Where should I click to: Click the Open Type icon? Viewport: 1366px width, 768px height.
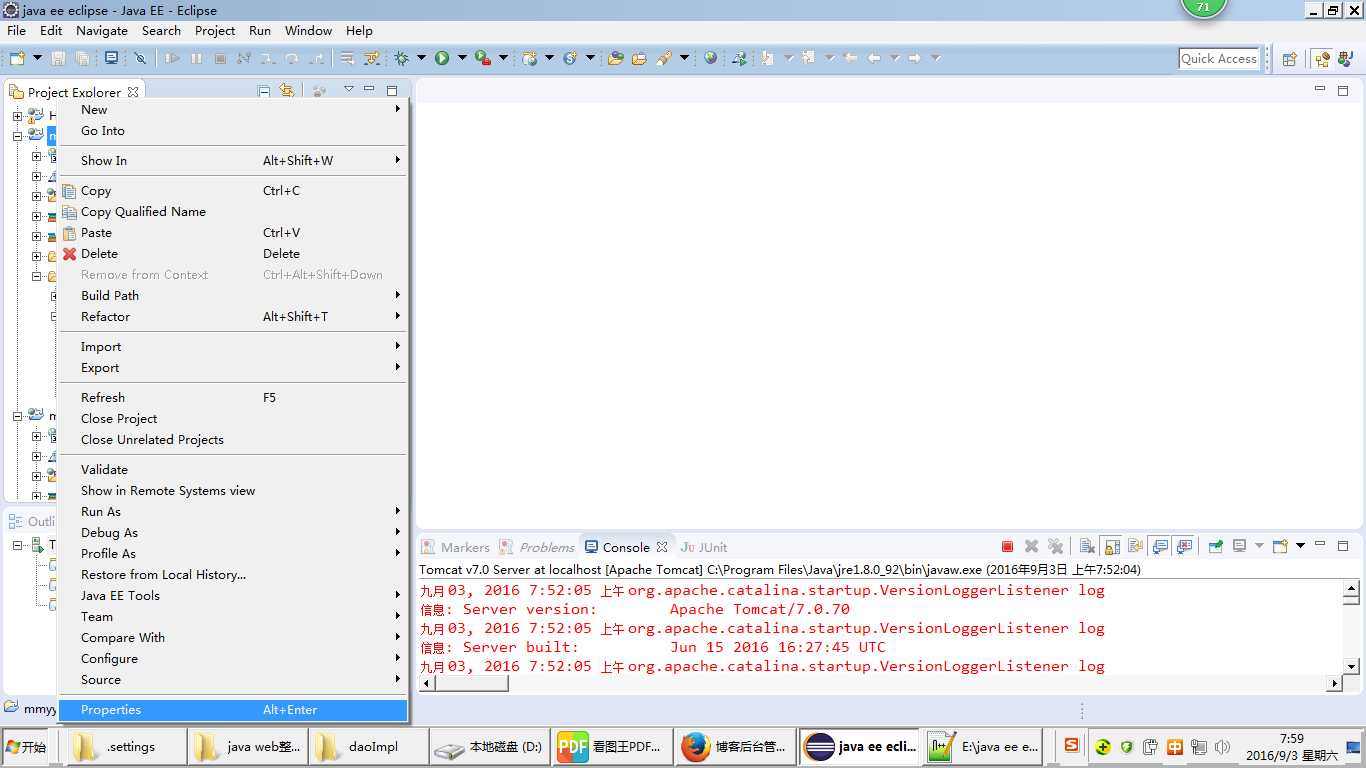coord(616,59)
